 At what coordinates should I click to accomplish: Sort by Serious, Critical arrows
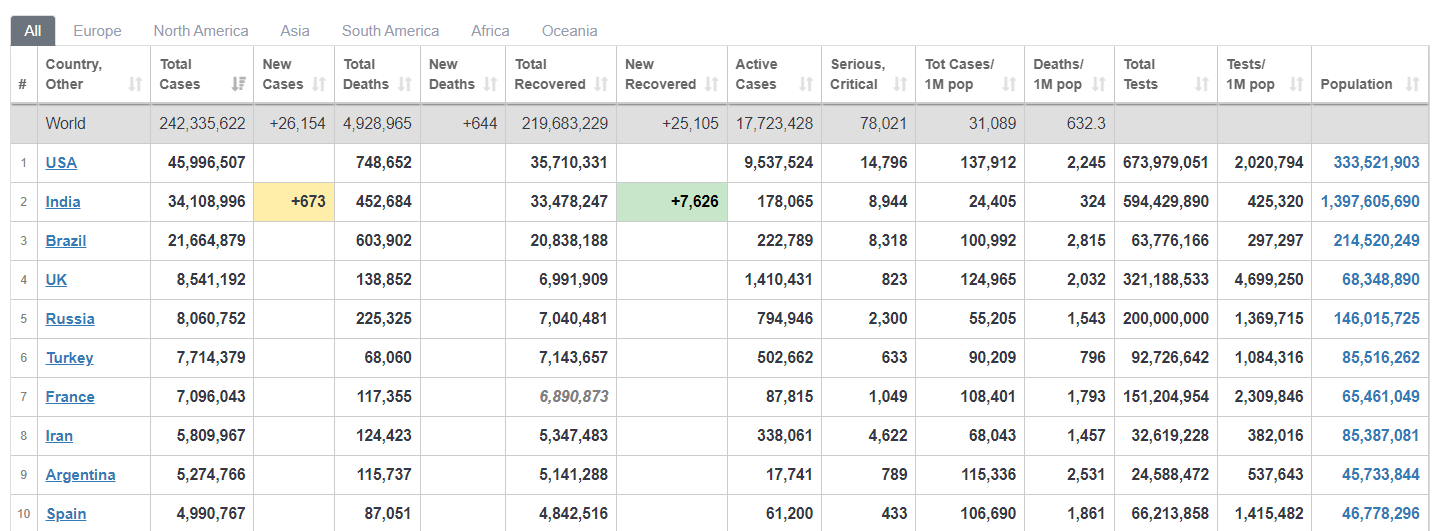pos(901,85)
